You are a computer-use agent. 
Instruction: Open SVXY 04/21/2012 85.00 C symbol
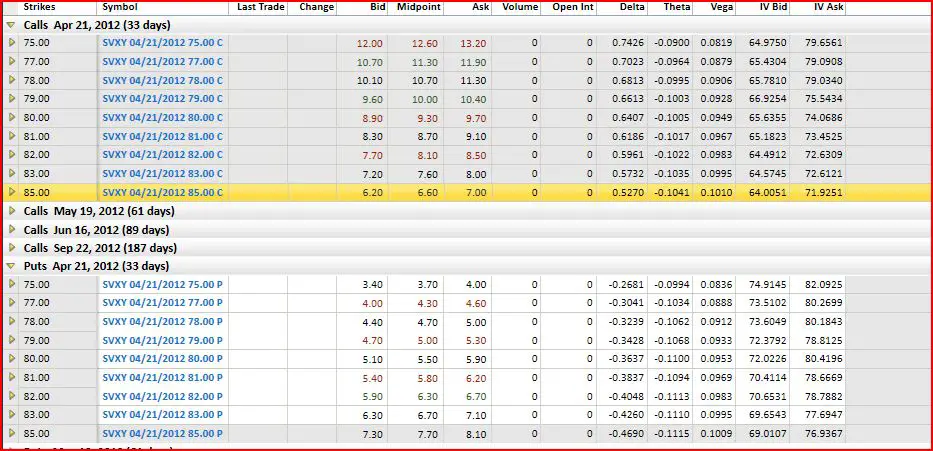pos(162,192)
